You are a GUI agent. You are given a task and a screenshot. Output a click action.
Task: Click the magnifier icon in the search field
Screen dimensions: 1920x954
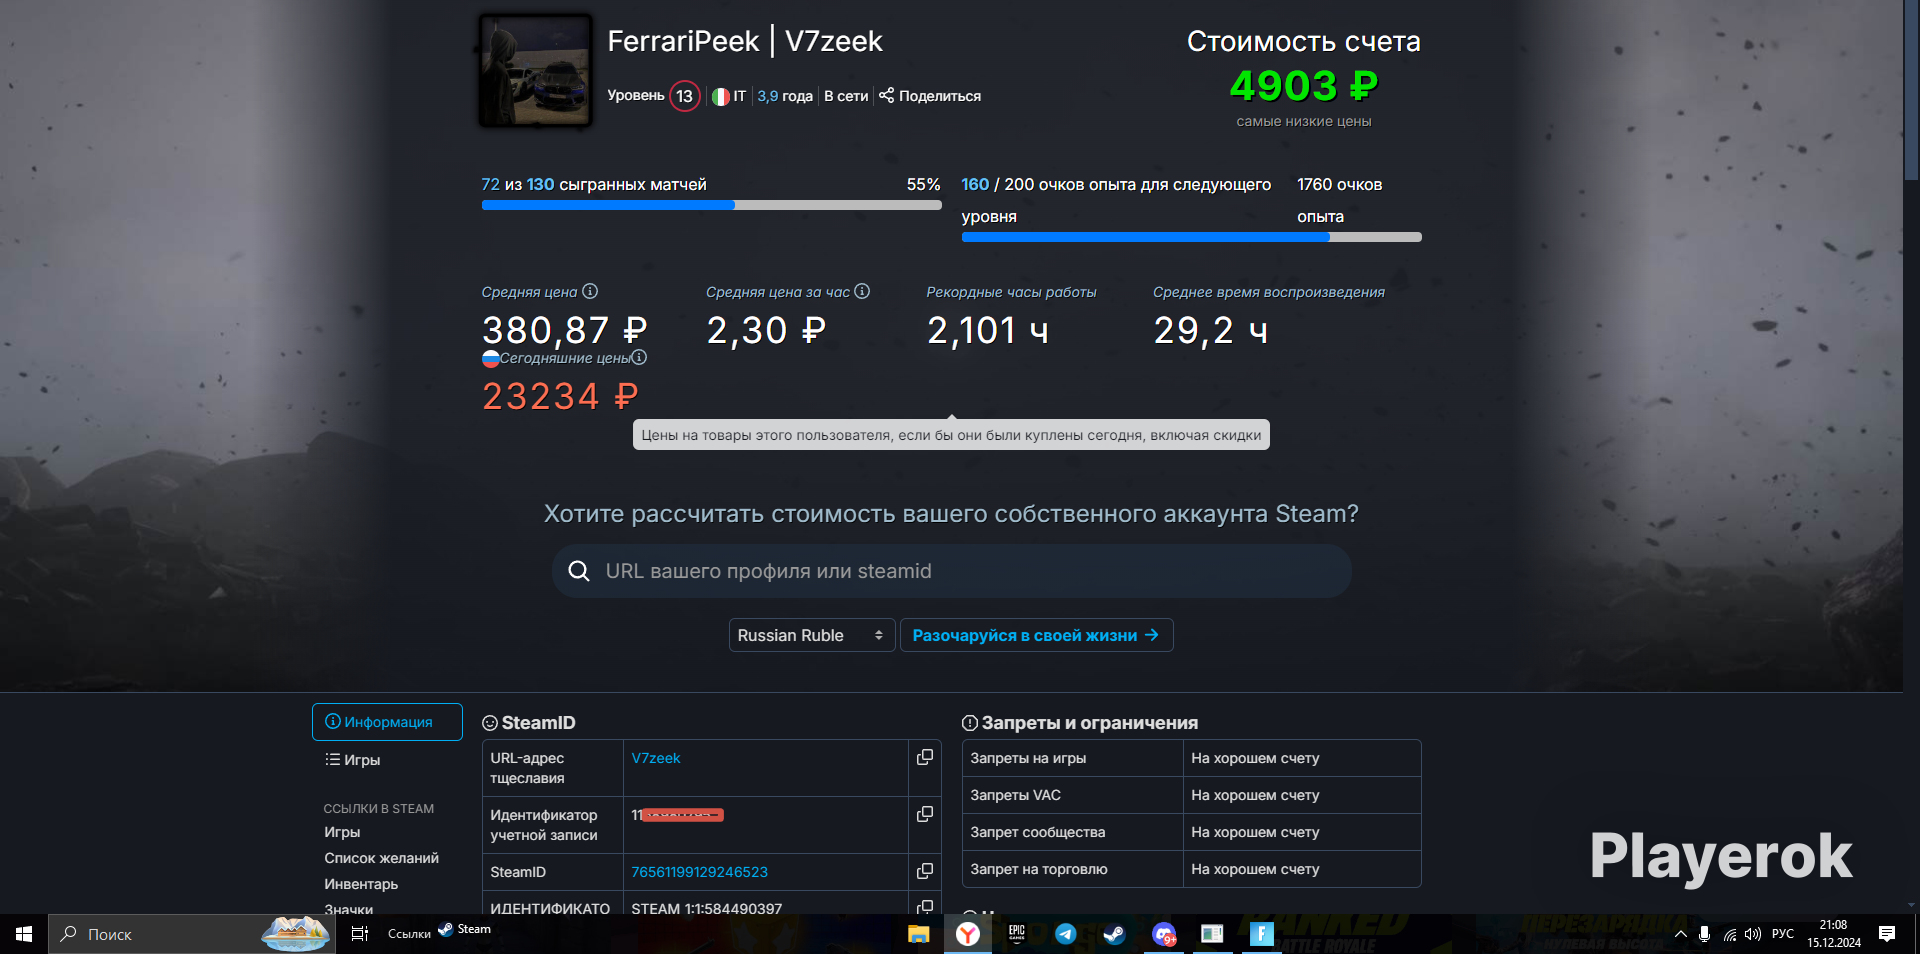[579, 571]
